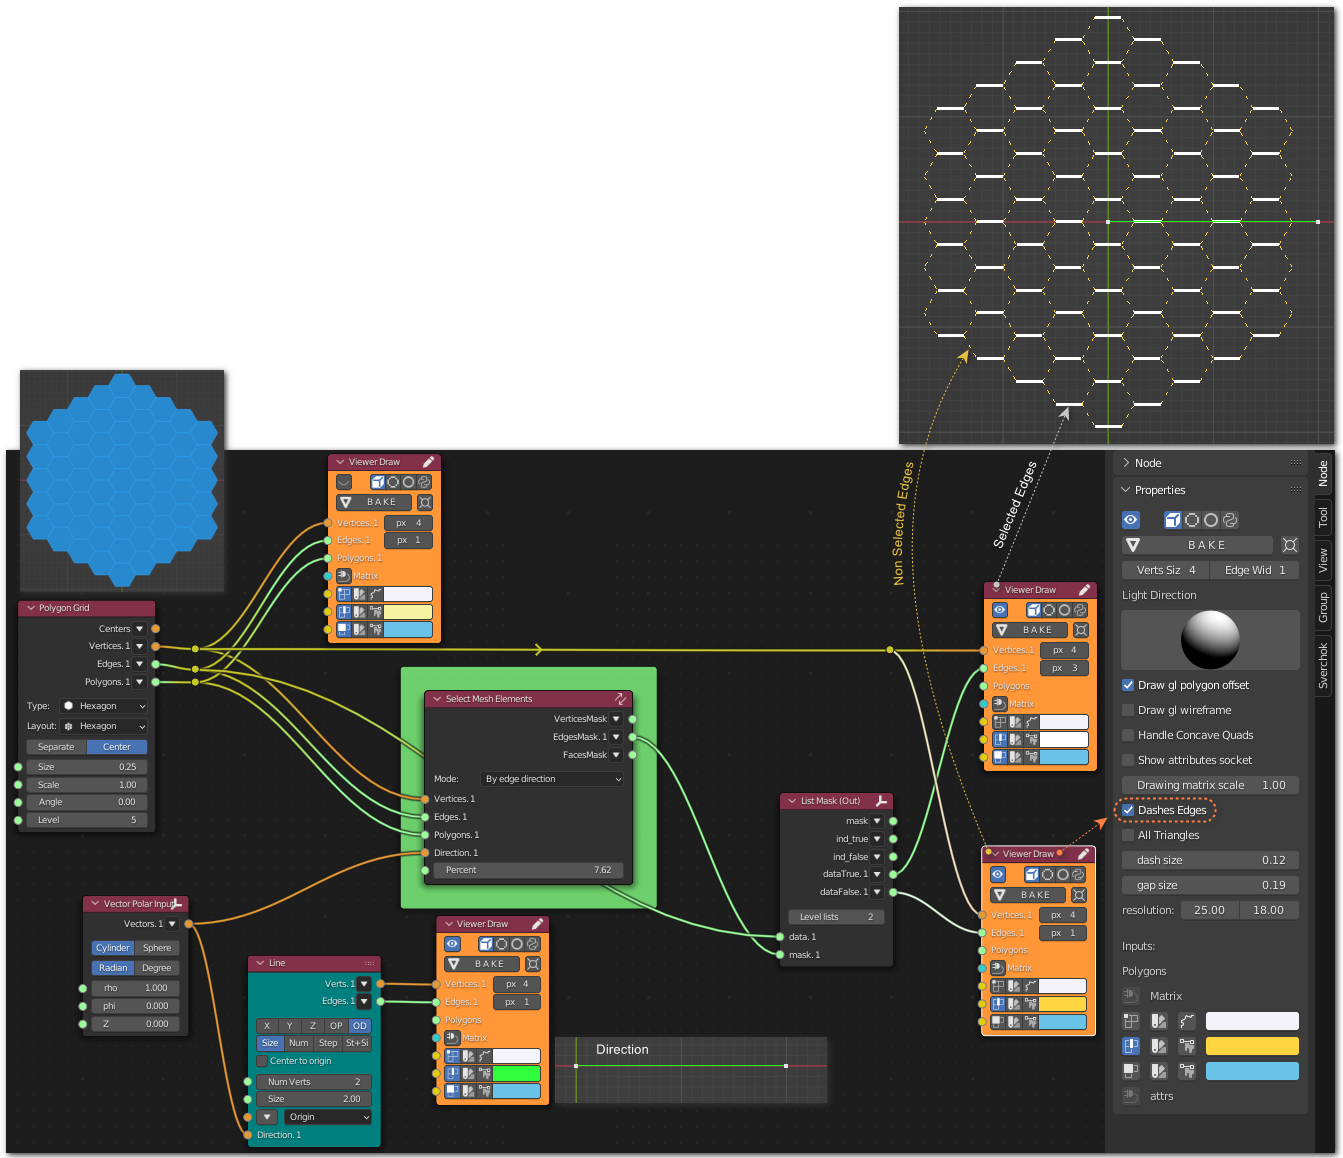The image size is (1343, 1158).
Task: Click the gap size field in Properties
Action: [1210, 885]
